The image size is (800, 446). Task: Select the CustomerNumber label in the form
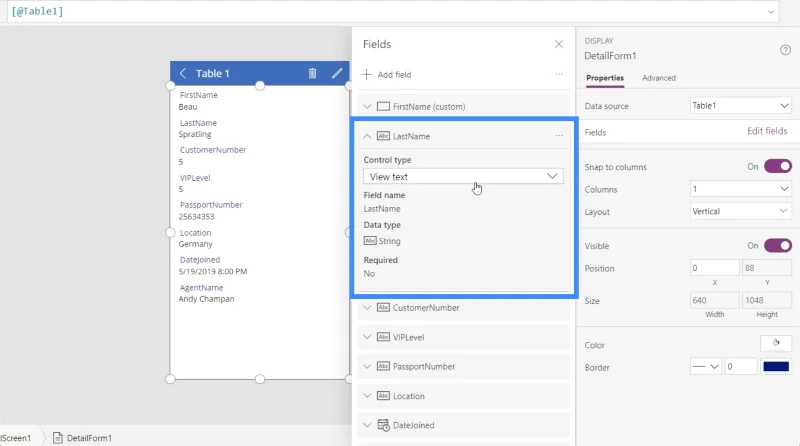(x=213, y=150)
